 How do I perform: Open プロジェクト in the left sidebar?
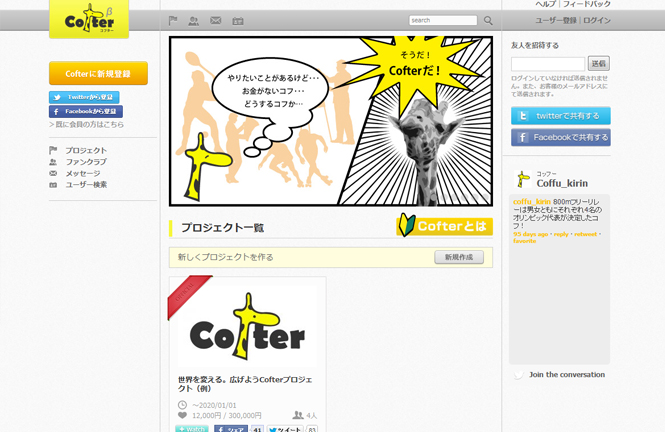(x=86, y=150)
